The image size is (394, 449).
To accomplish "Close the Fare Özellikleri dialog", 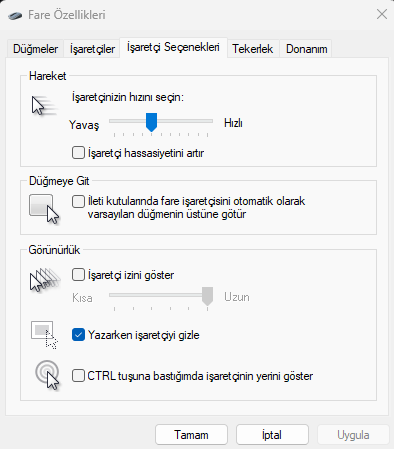I will [382, 14].
